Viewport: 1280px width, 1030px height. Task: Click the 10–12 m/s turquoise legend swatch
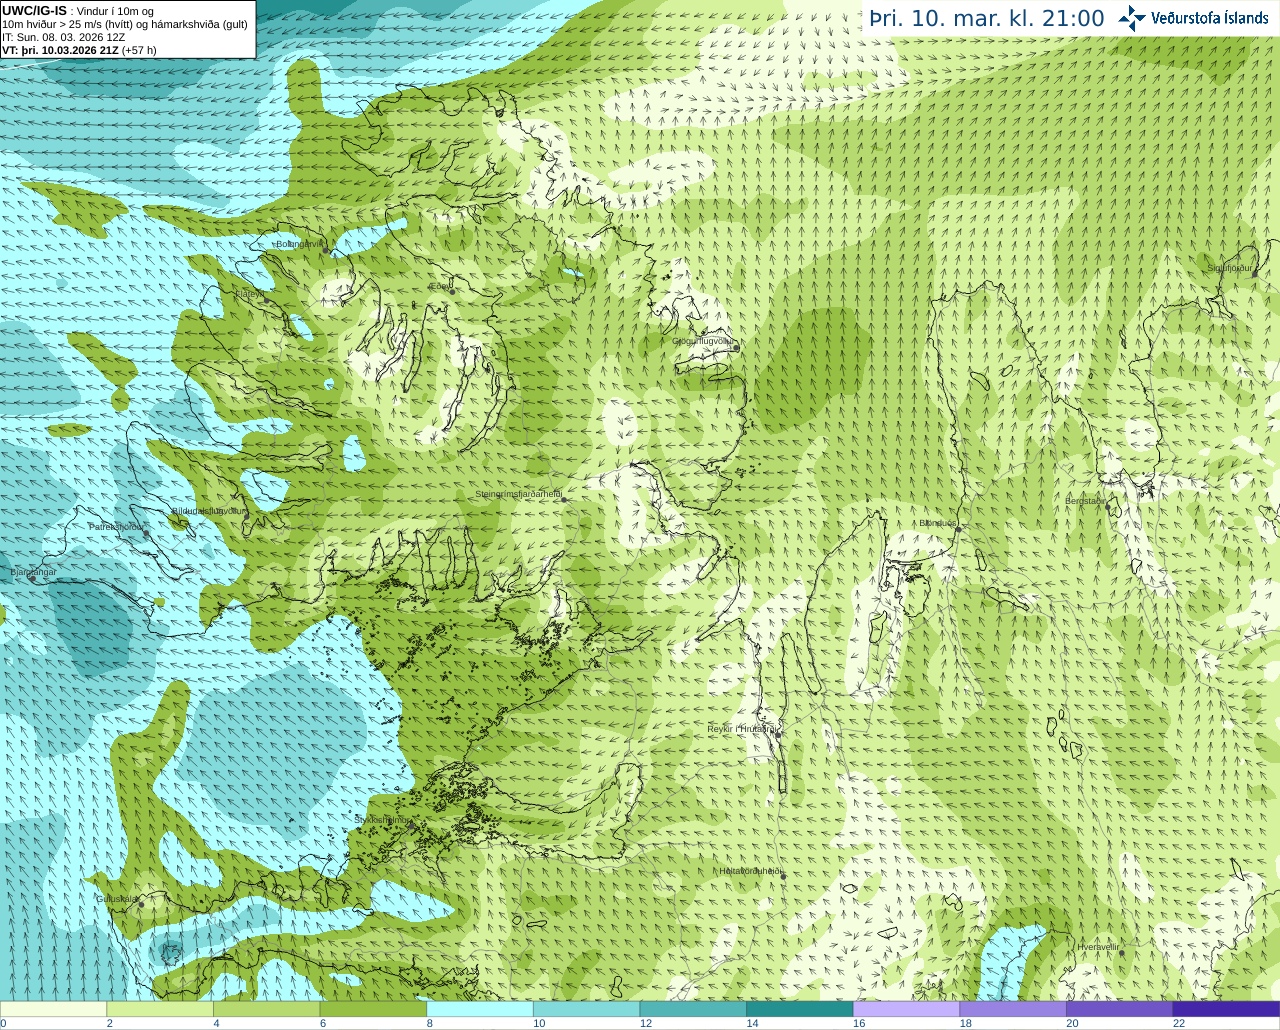[587, 1009]
